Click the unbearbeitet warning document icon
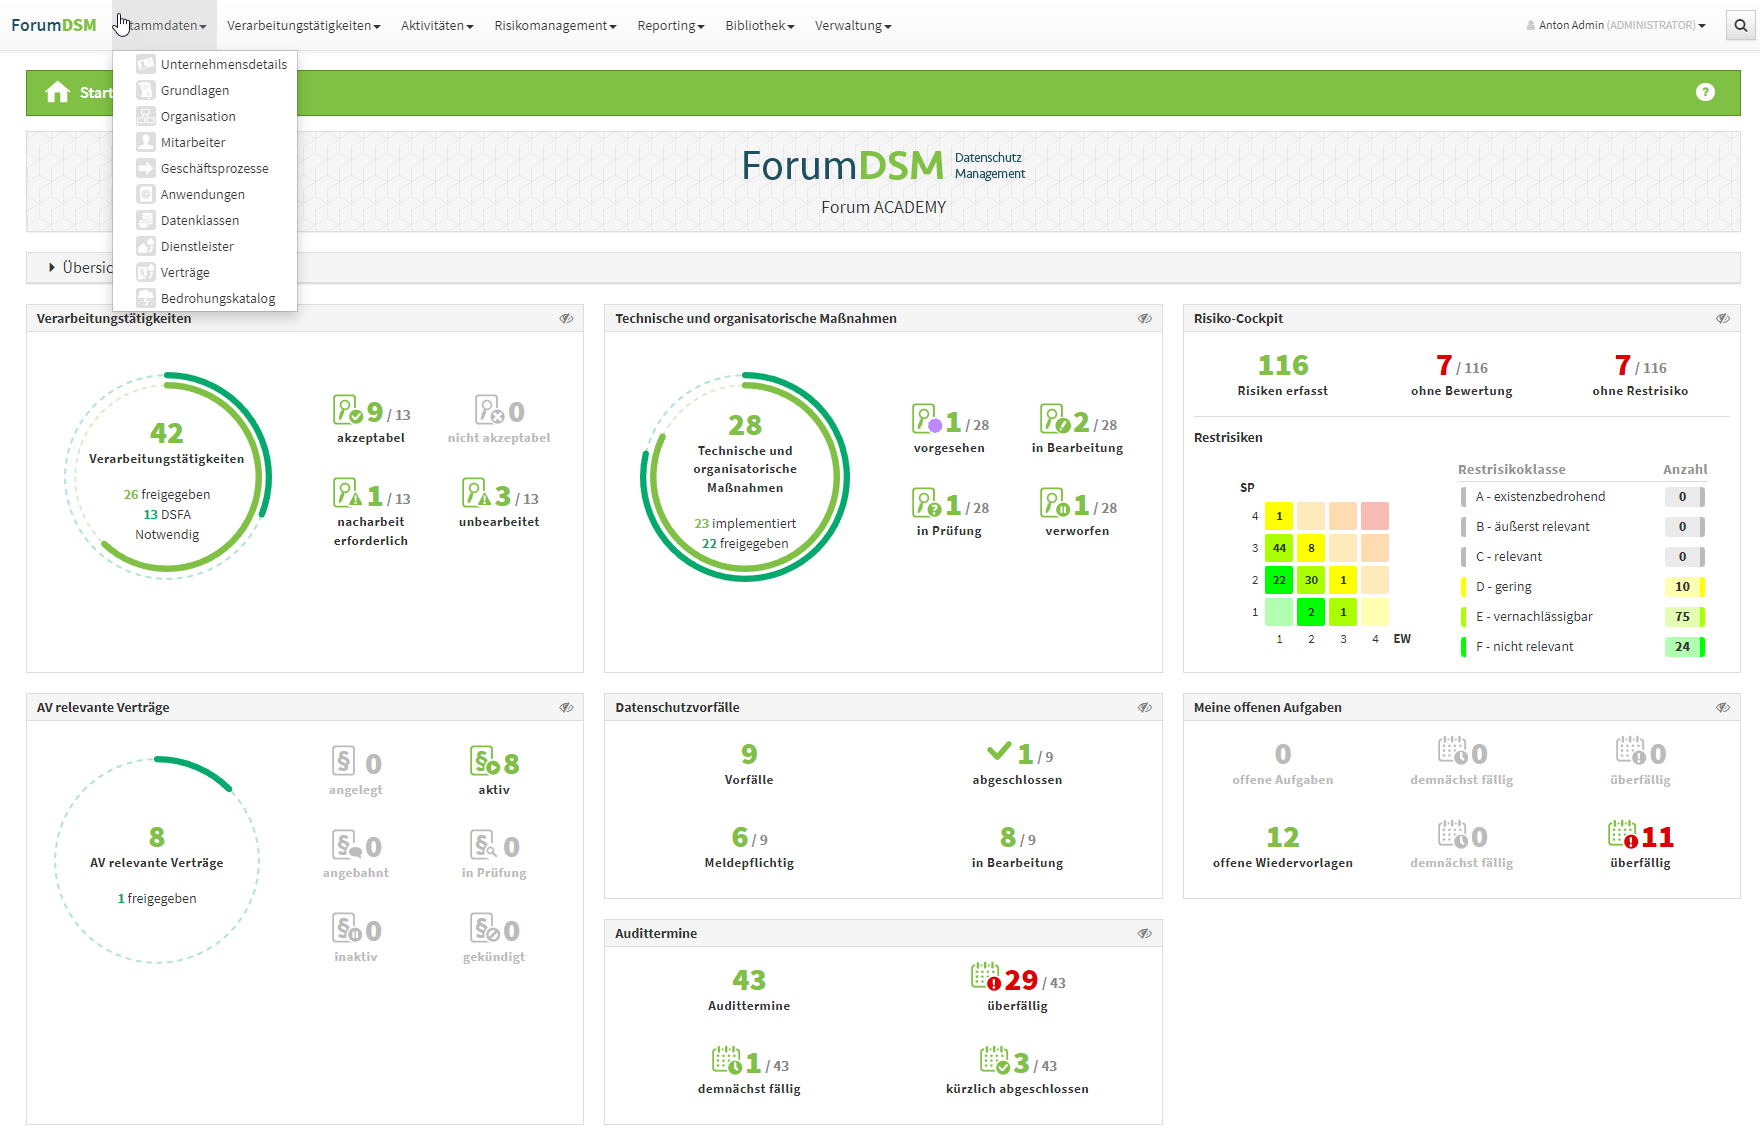This screenshot has width=1760, height=1134. (x=476, y=493)
